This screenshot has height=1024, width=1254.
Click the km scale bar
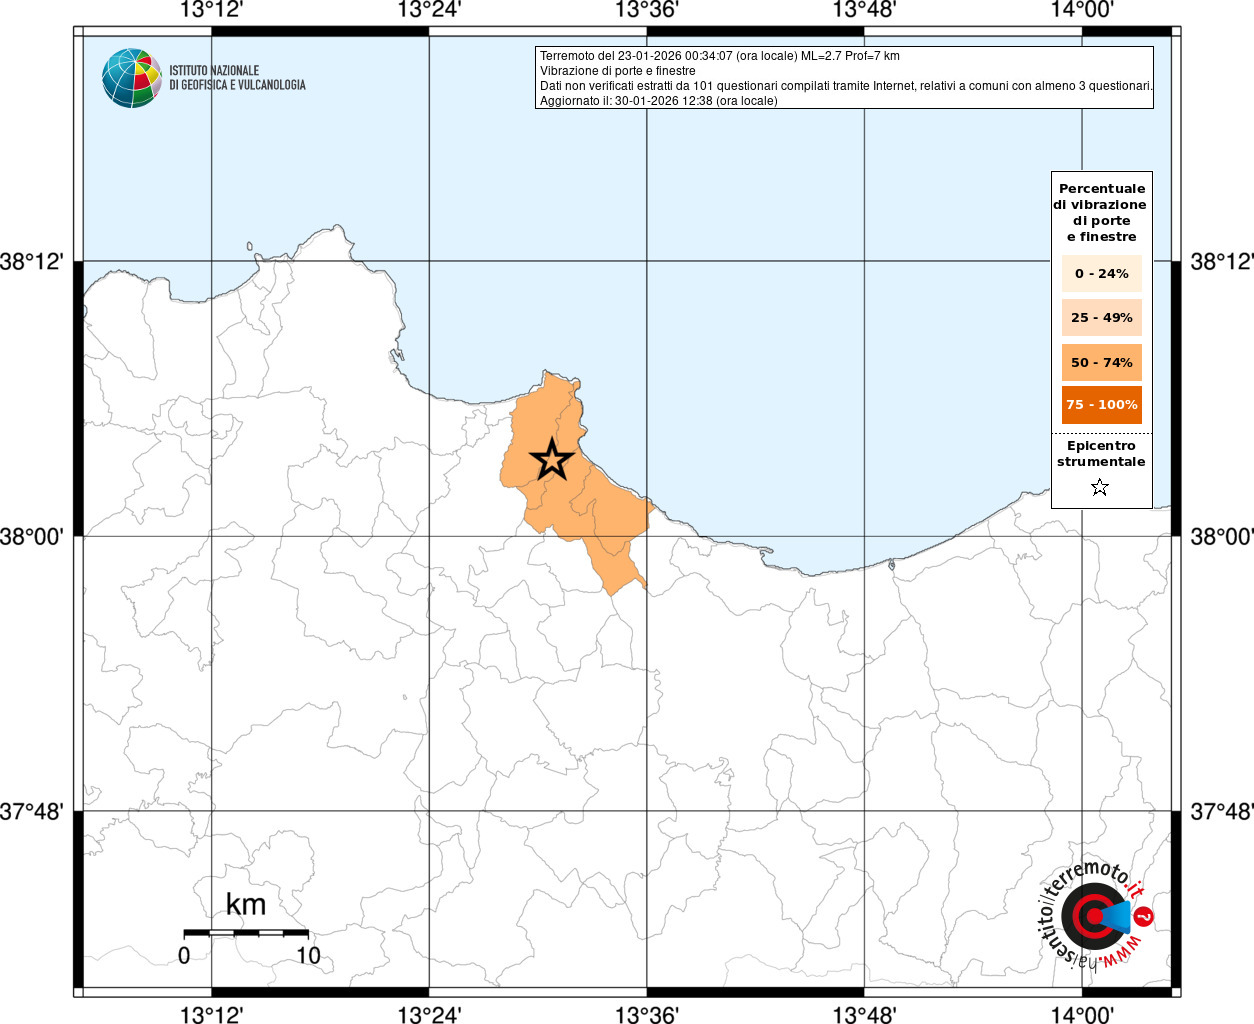coord(246,932)
